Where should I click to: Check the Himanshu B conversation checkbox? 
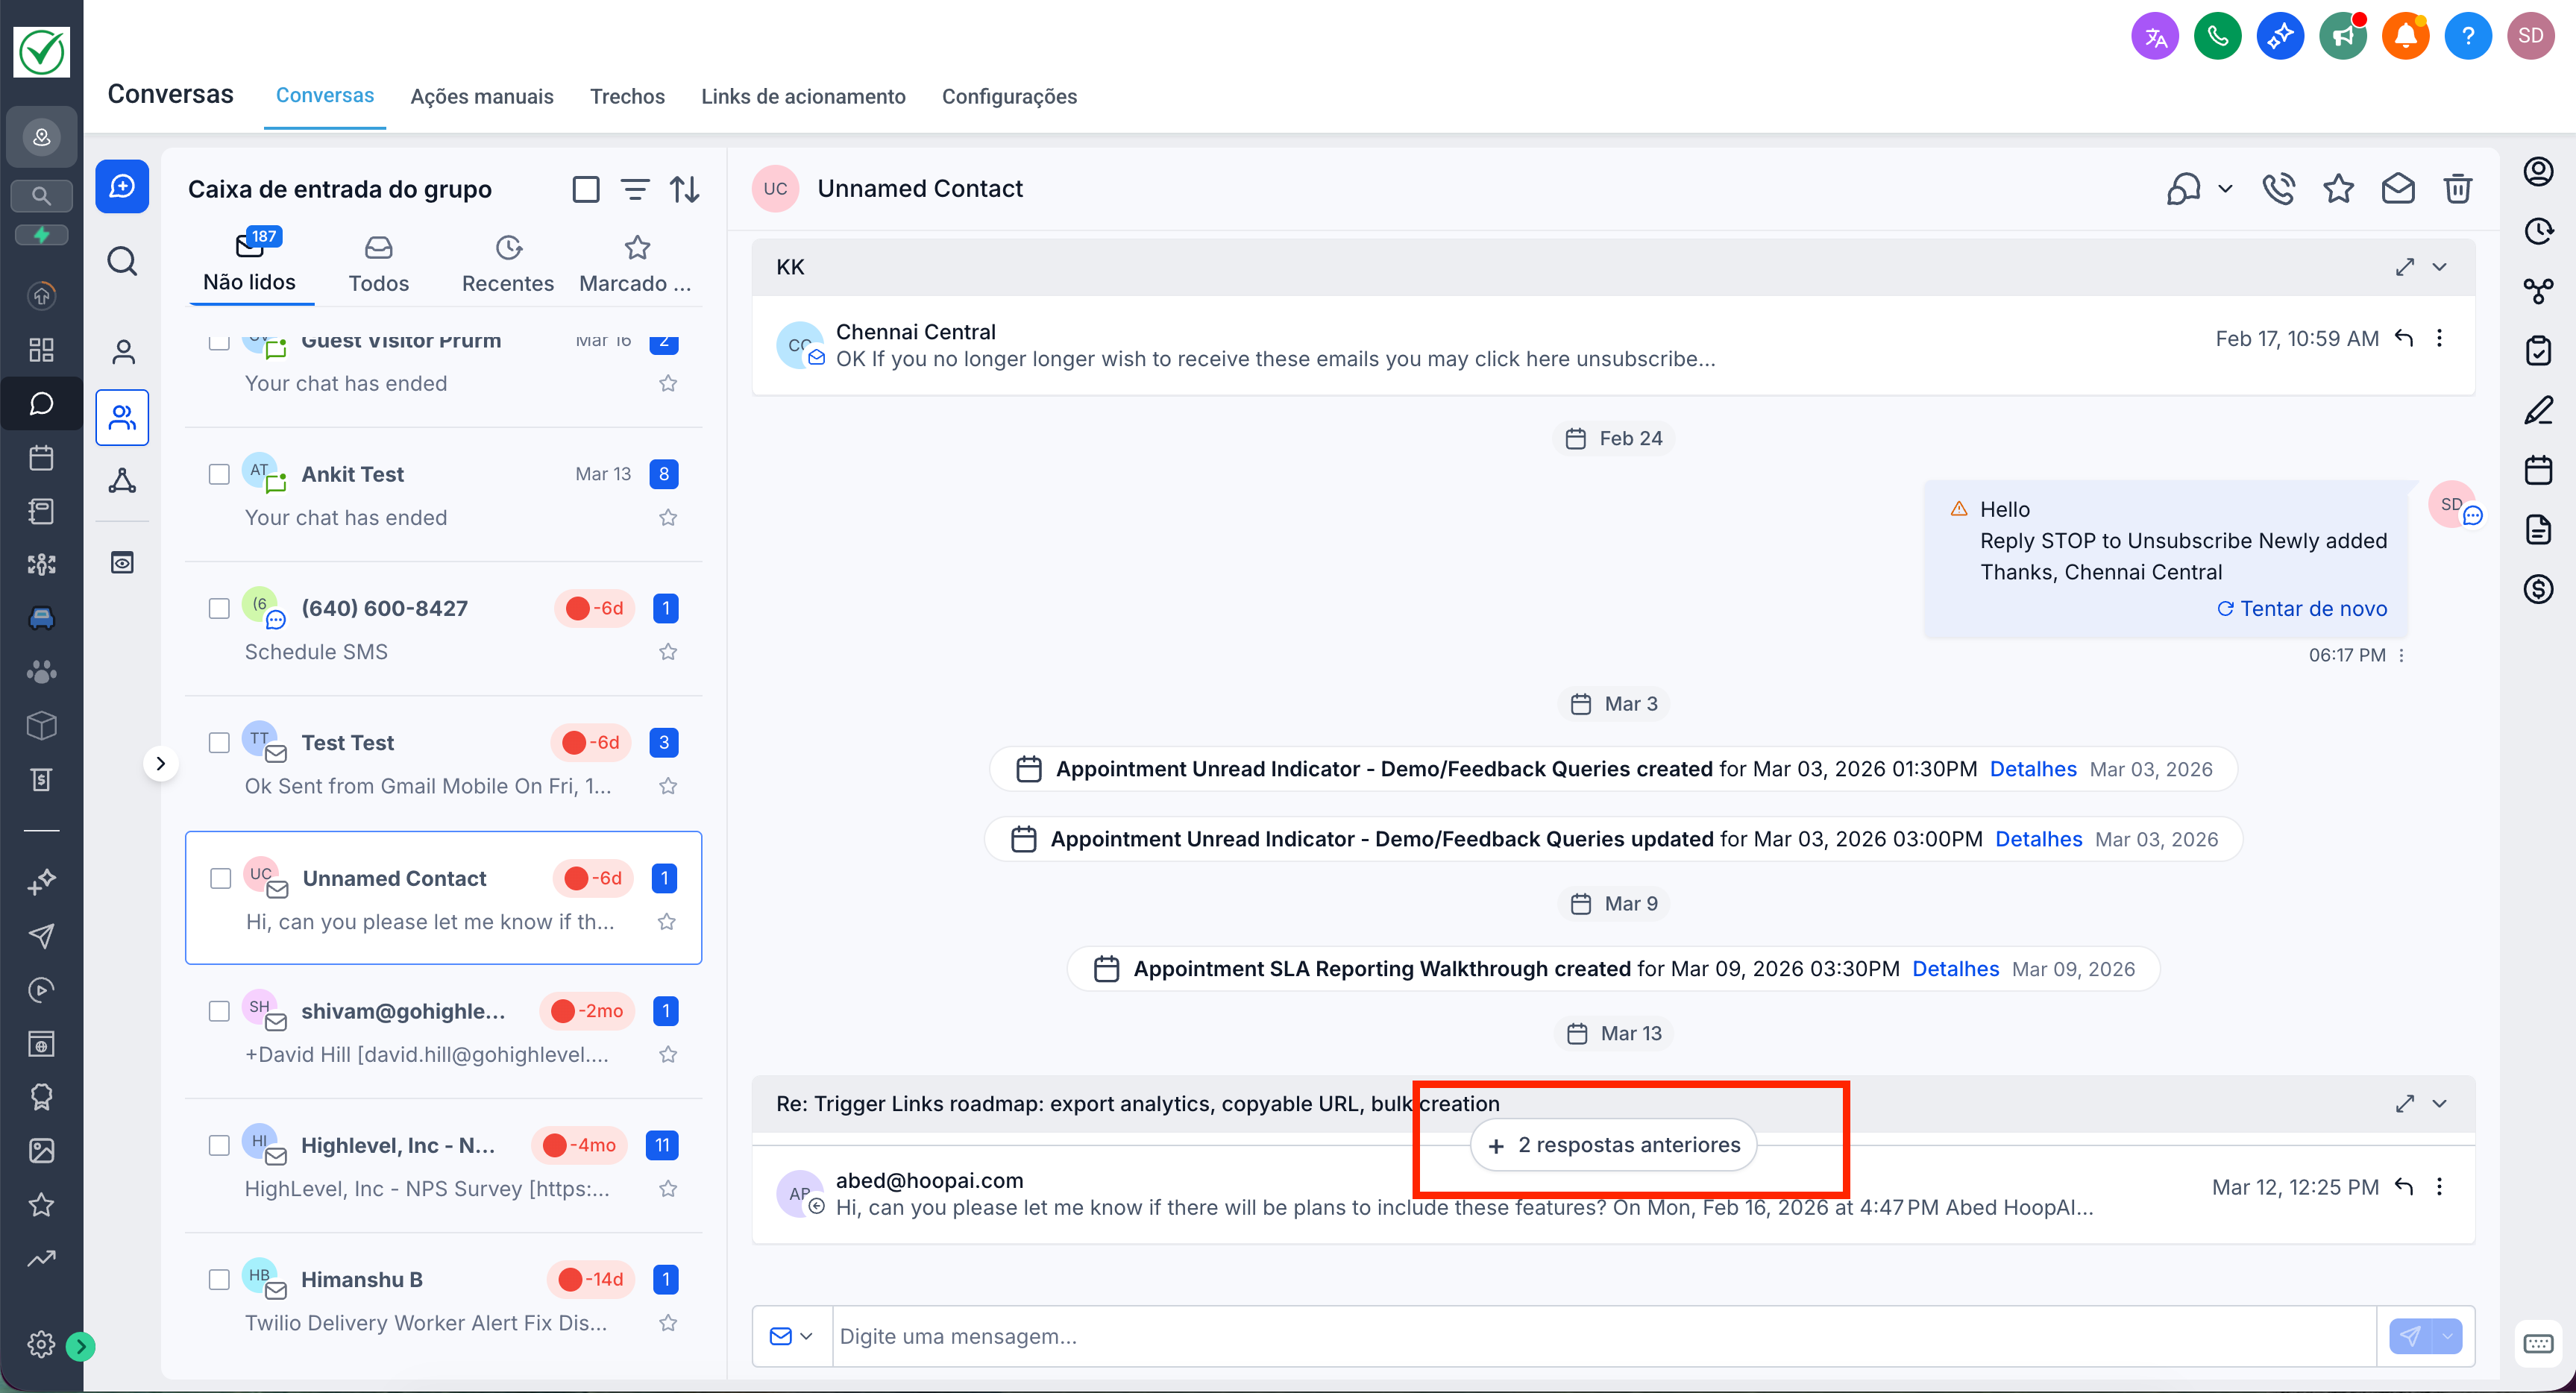[x=219, y=1279]
